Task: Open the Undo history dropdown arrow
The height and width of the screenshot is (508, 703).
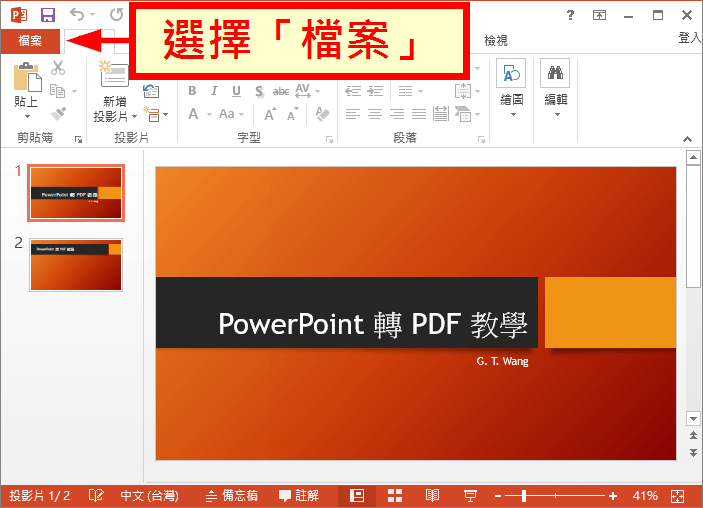Action: tap(93, 15)
